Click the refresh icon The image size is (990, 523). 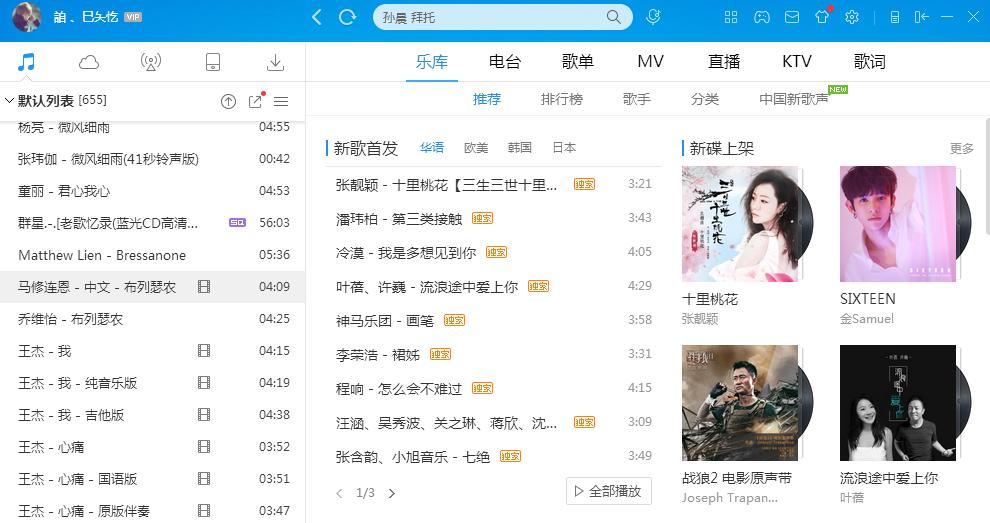(347, 17)
